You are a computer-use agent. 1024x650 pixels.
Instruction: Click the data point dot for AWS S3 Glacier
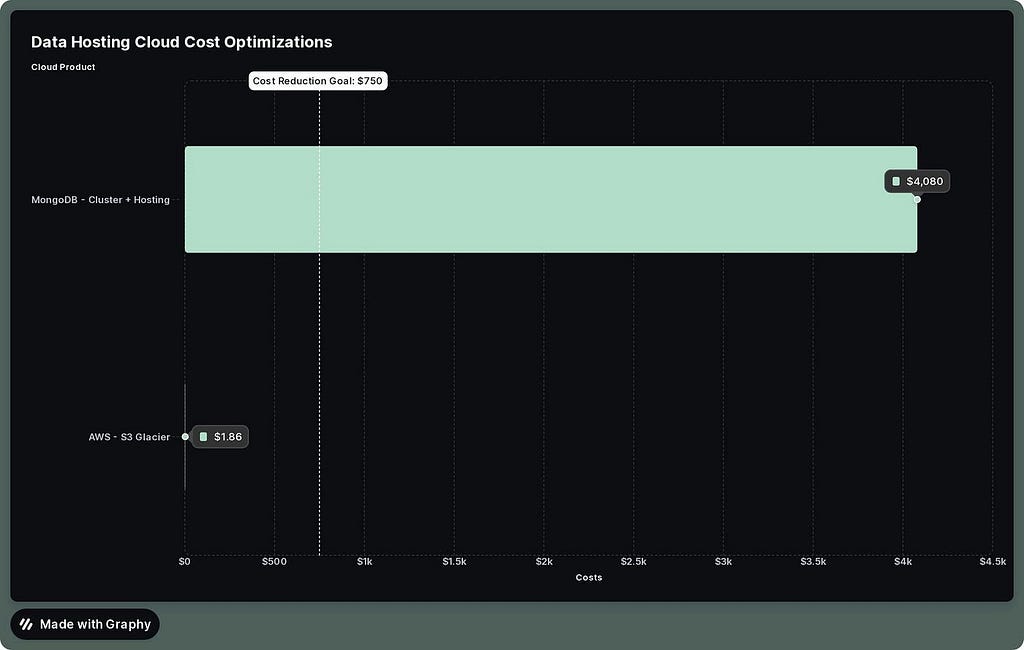(x=185, y=436)
